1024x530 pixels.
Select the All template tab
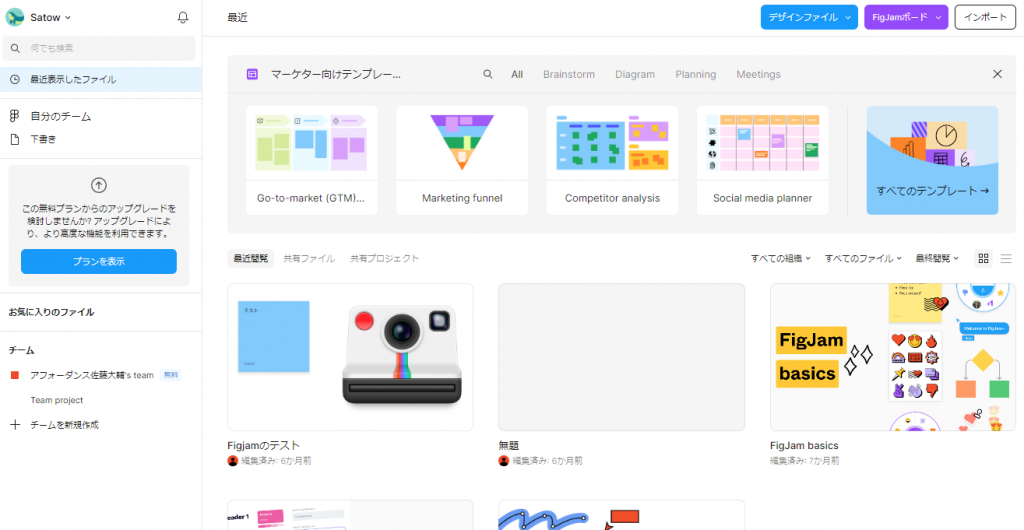[517, 74]
